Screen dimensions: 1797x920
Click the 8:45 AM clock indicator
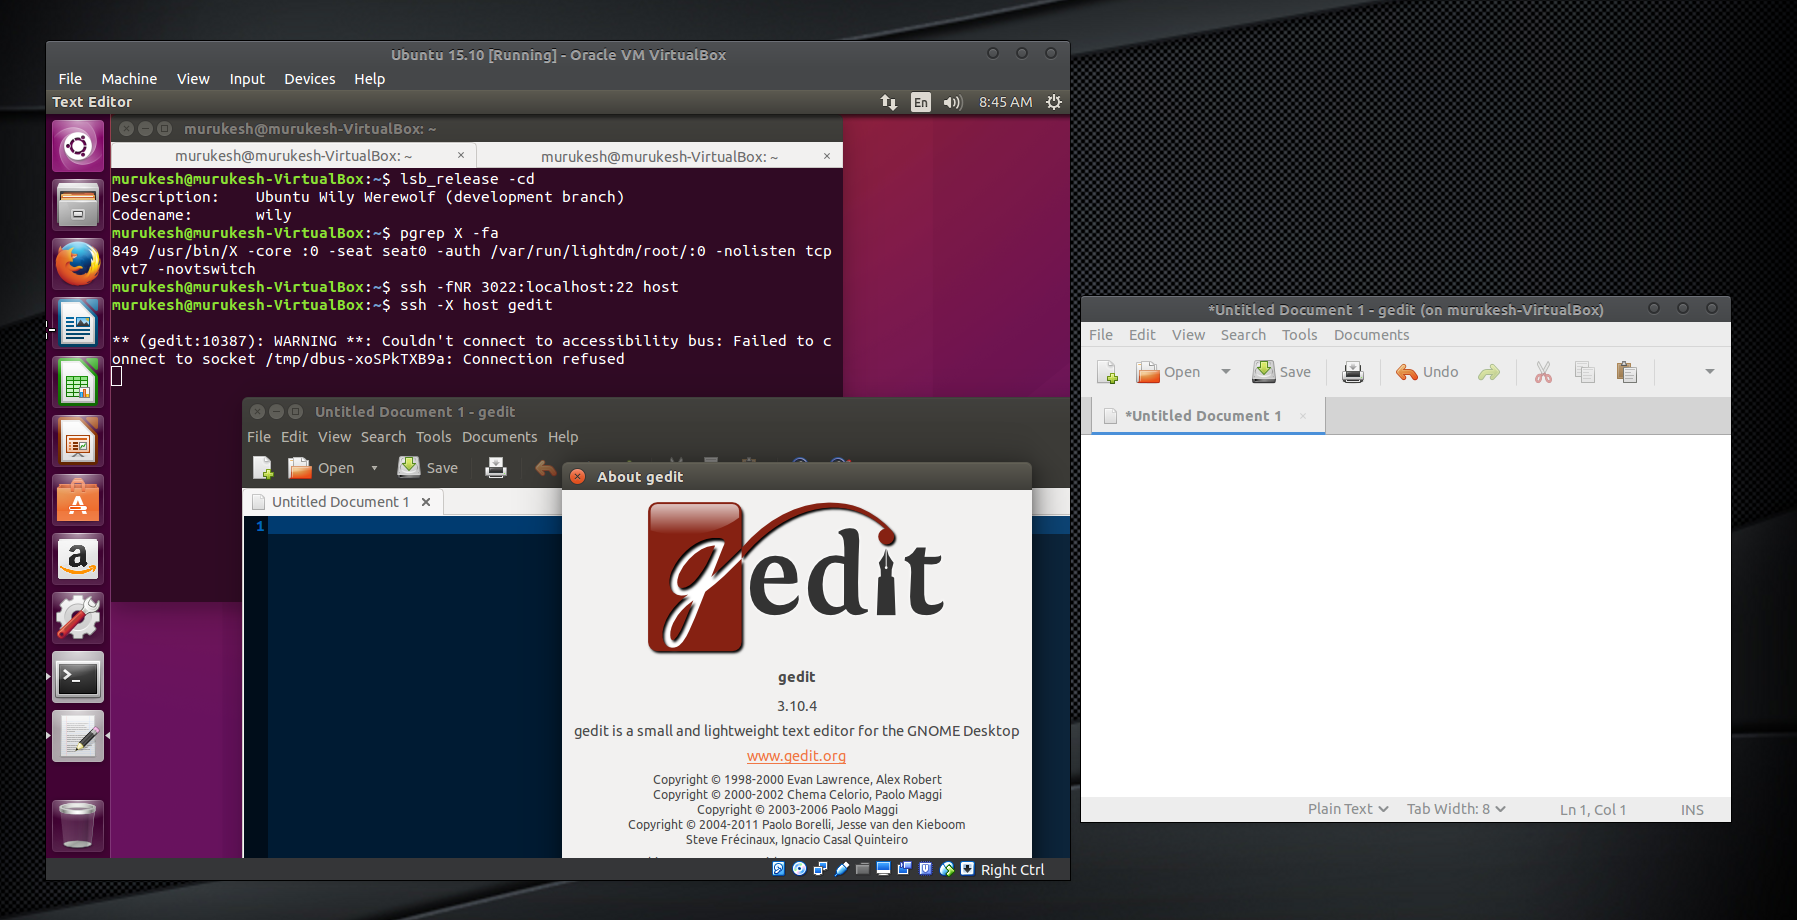pos(1005,102)
